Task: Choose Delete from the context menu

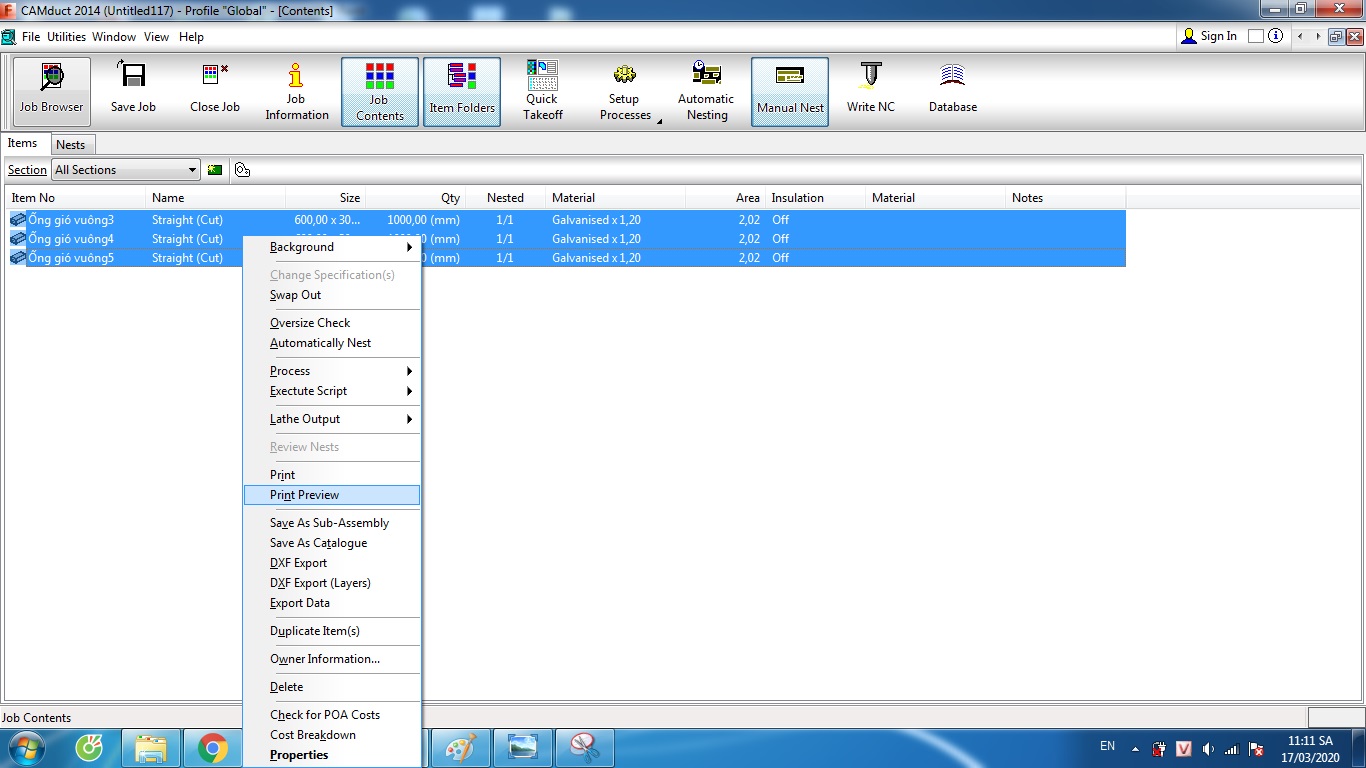Action: tap(332, 687)
